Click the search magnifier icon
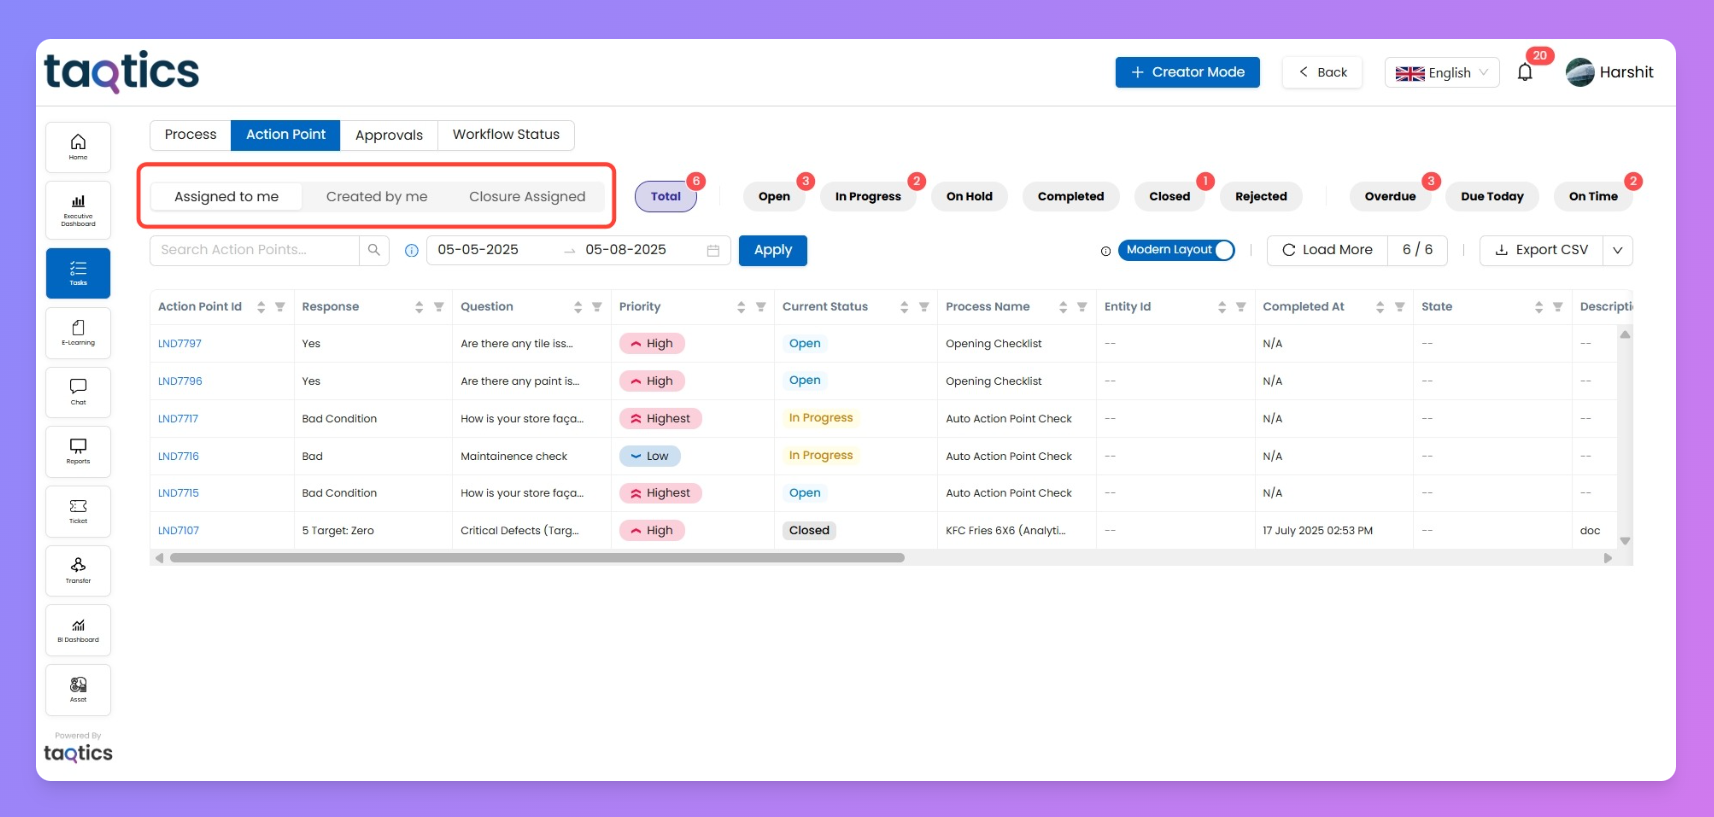 point(373,250)
